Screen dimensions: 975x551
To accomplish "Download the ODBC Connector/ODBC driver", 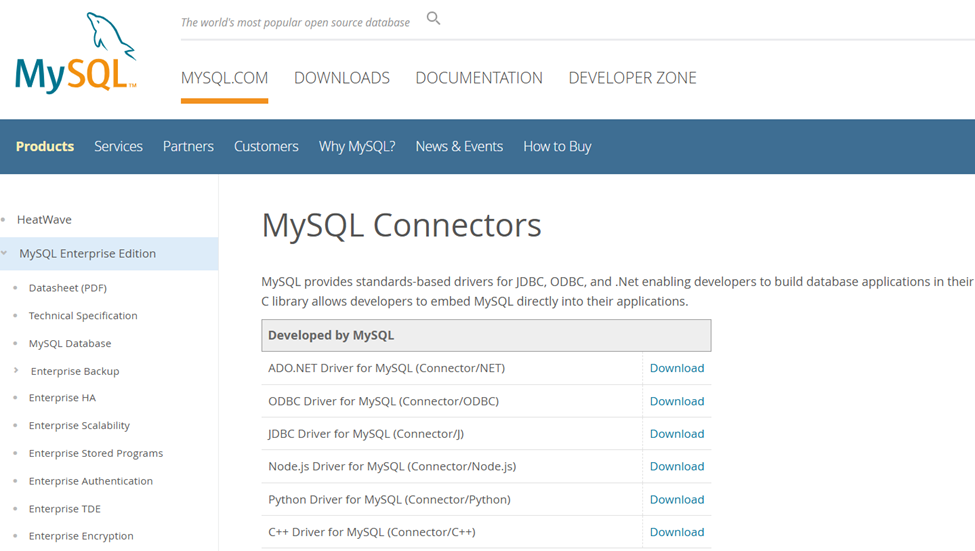I will (x=677, y=401).
